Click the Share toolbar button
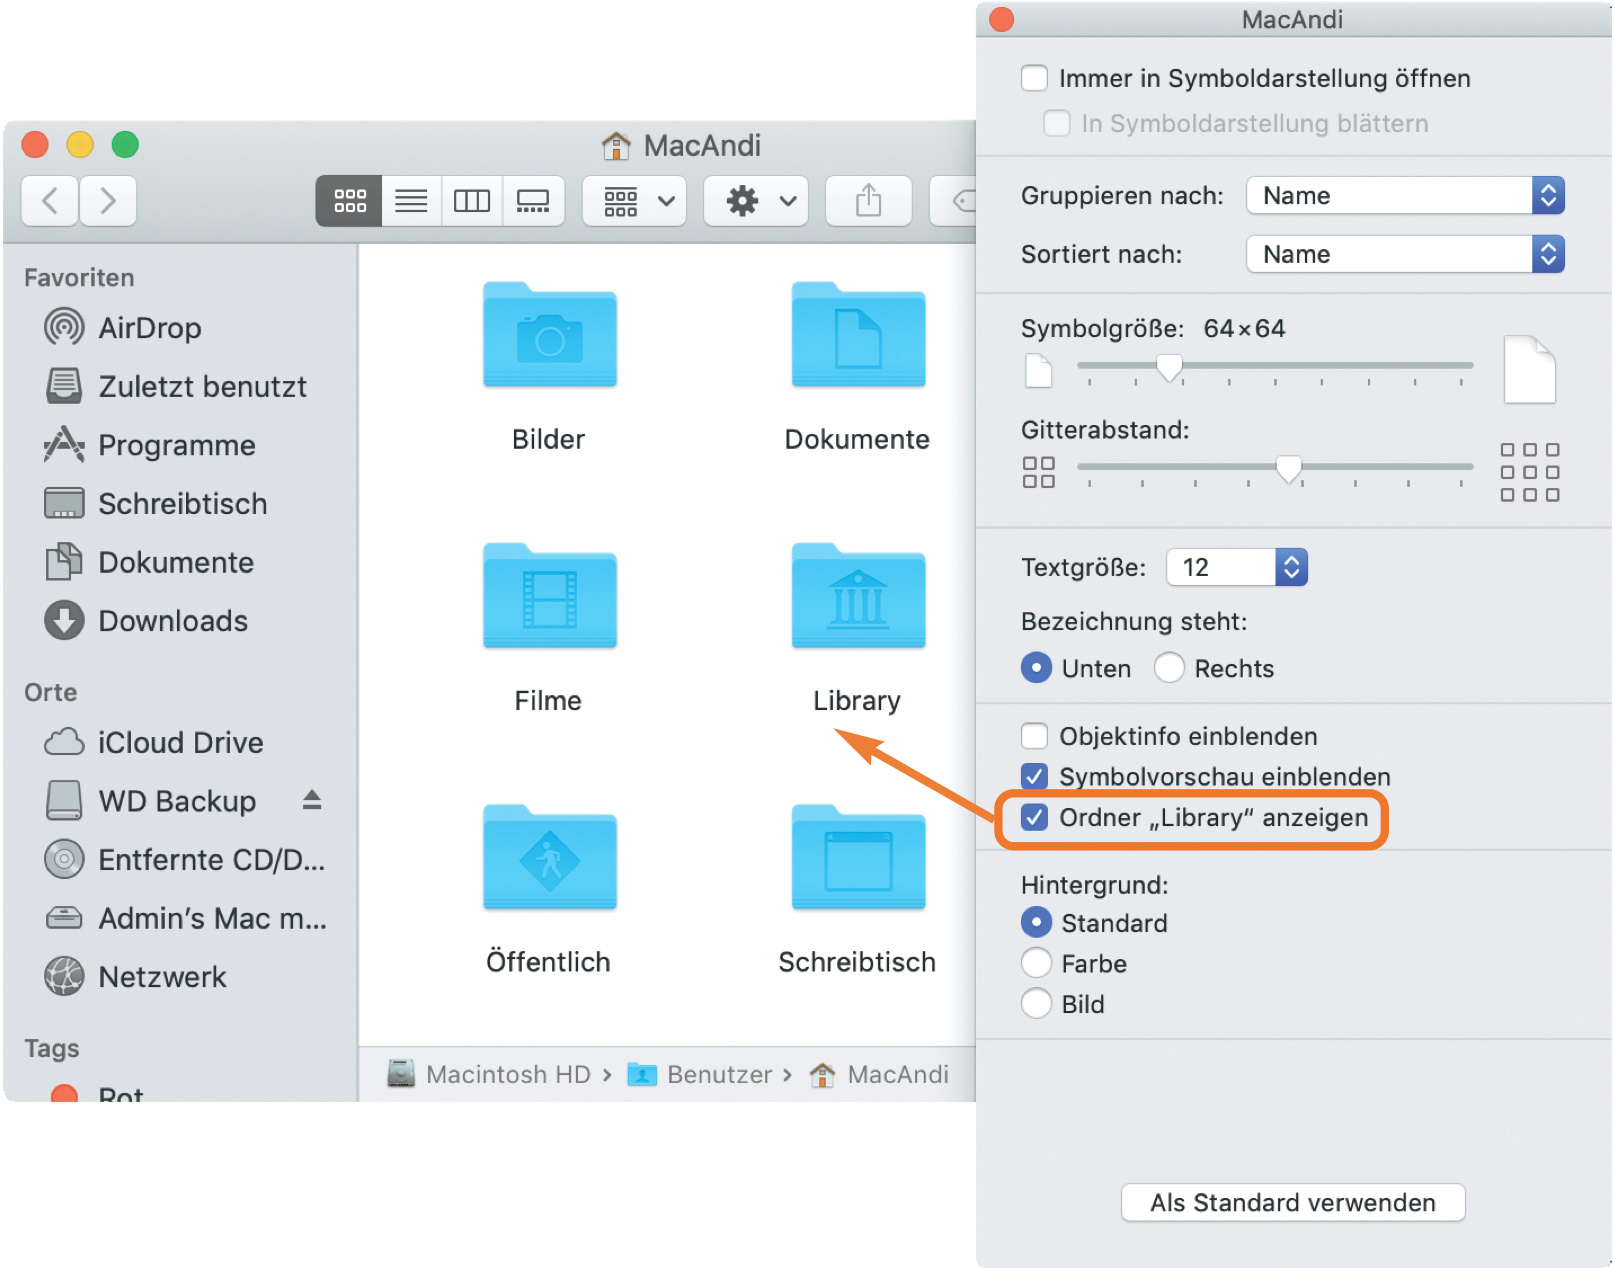 point(869,201)
